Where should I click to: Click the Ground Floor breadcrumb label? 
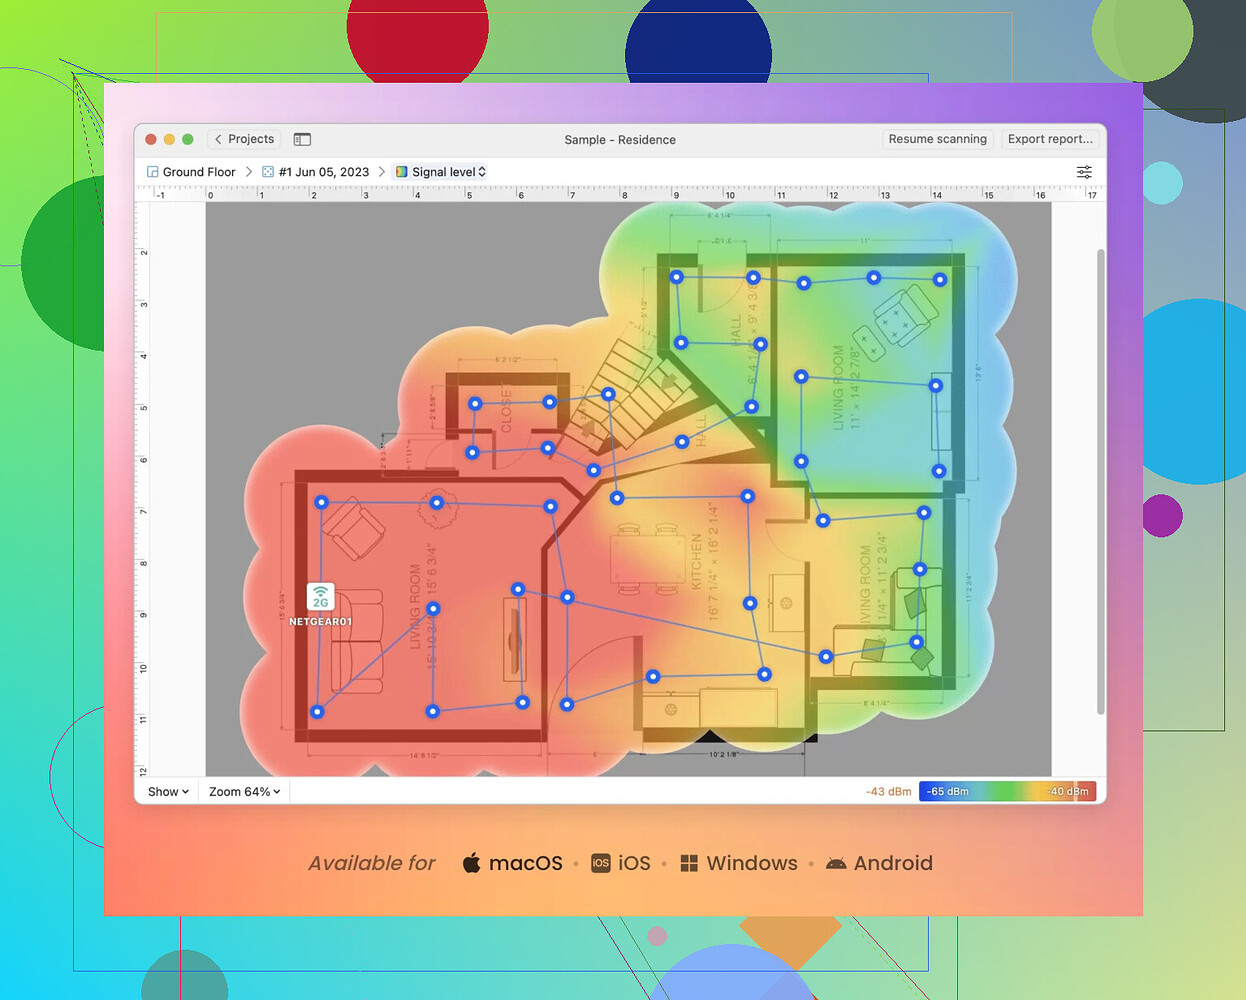click(198, 171)
